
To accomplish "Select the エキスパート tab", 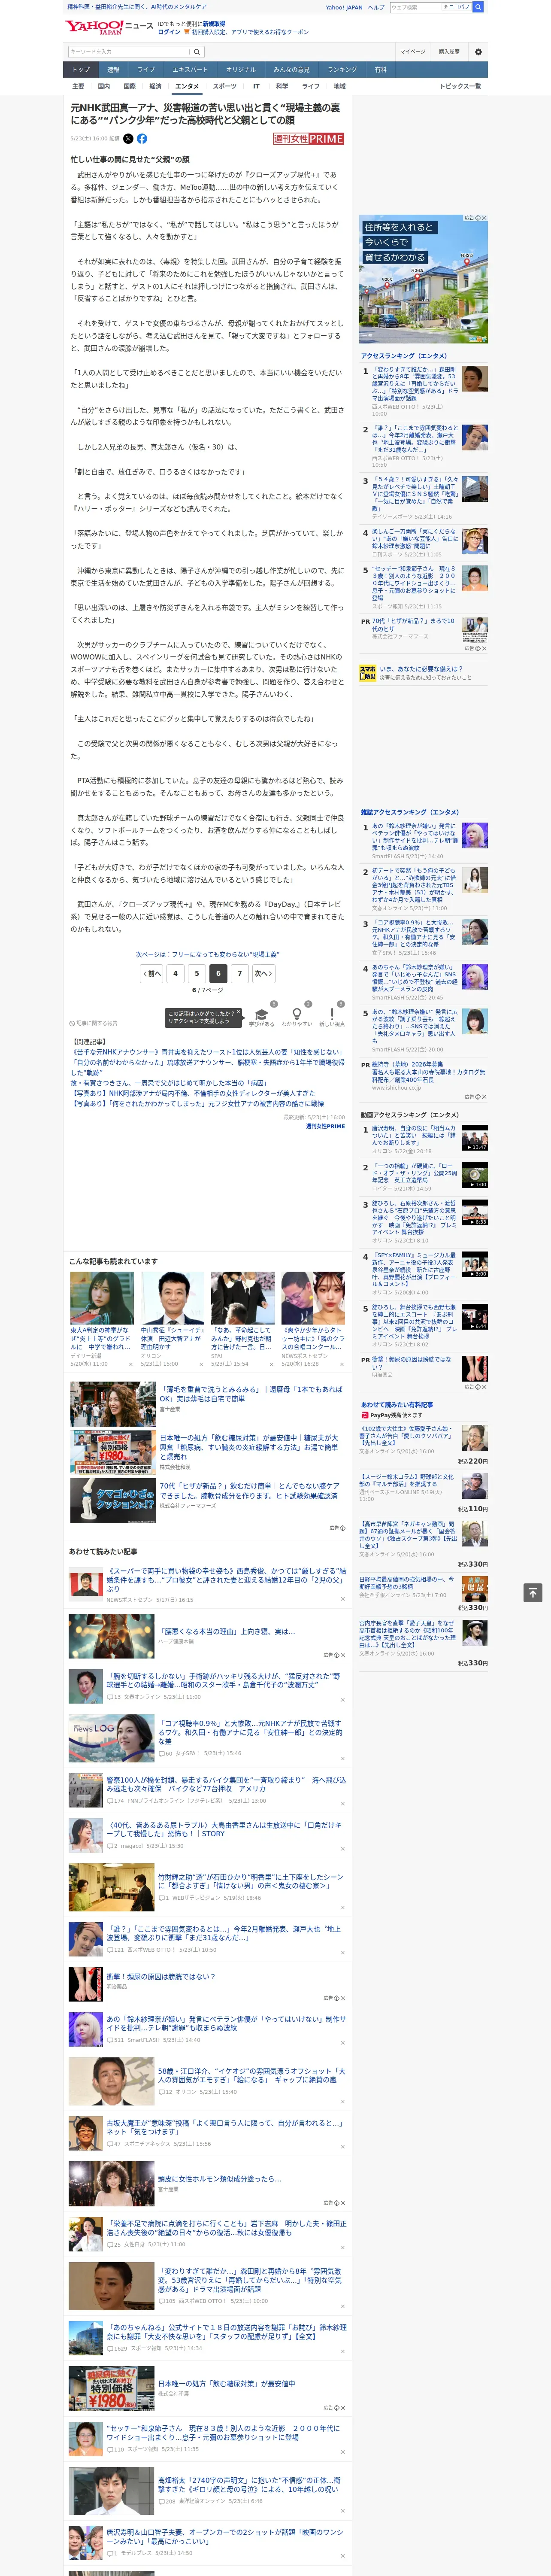I will click(190, 70).
